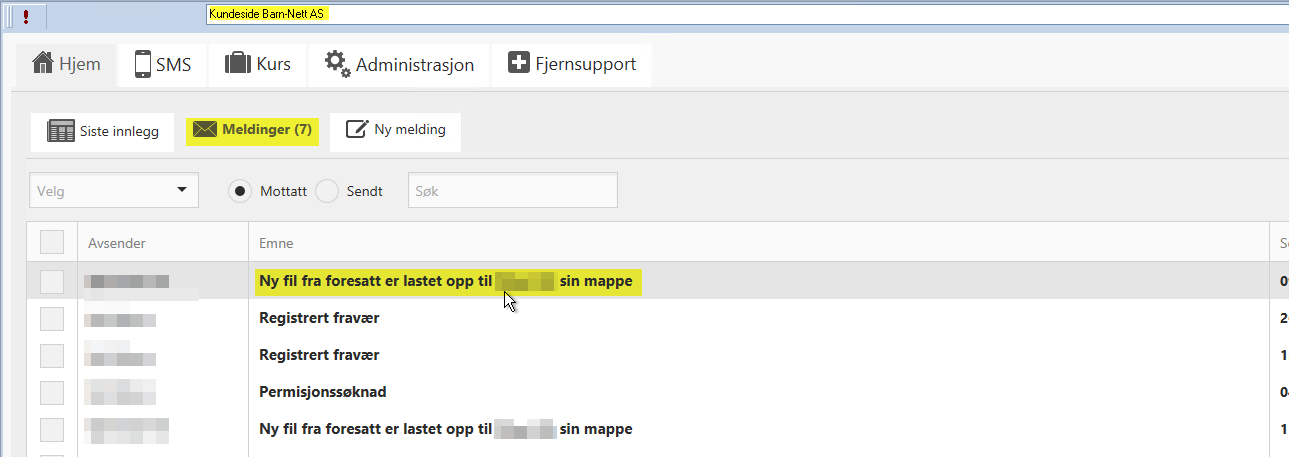This screenshot has width=1289, height=457.
Task: Go to the Administrasjon tab
Action: pyautogui.click(x=399, y=64)
